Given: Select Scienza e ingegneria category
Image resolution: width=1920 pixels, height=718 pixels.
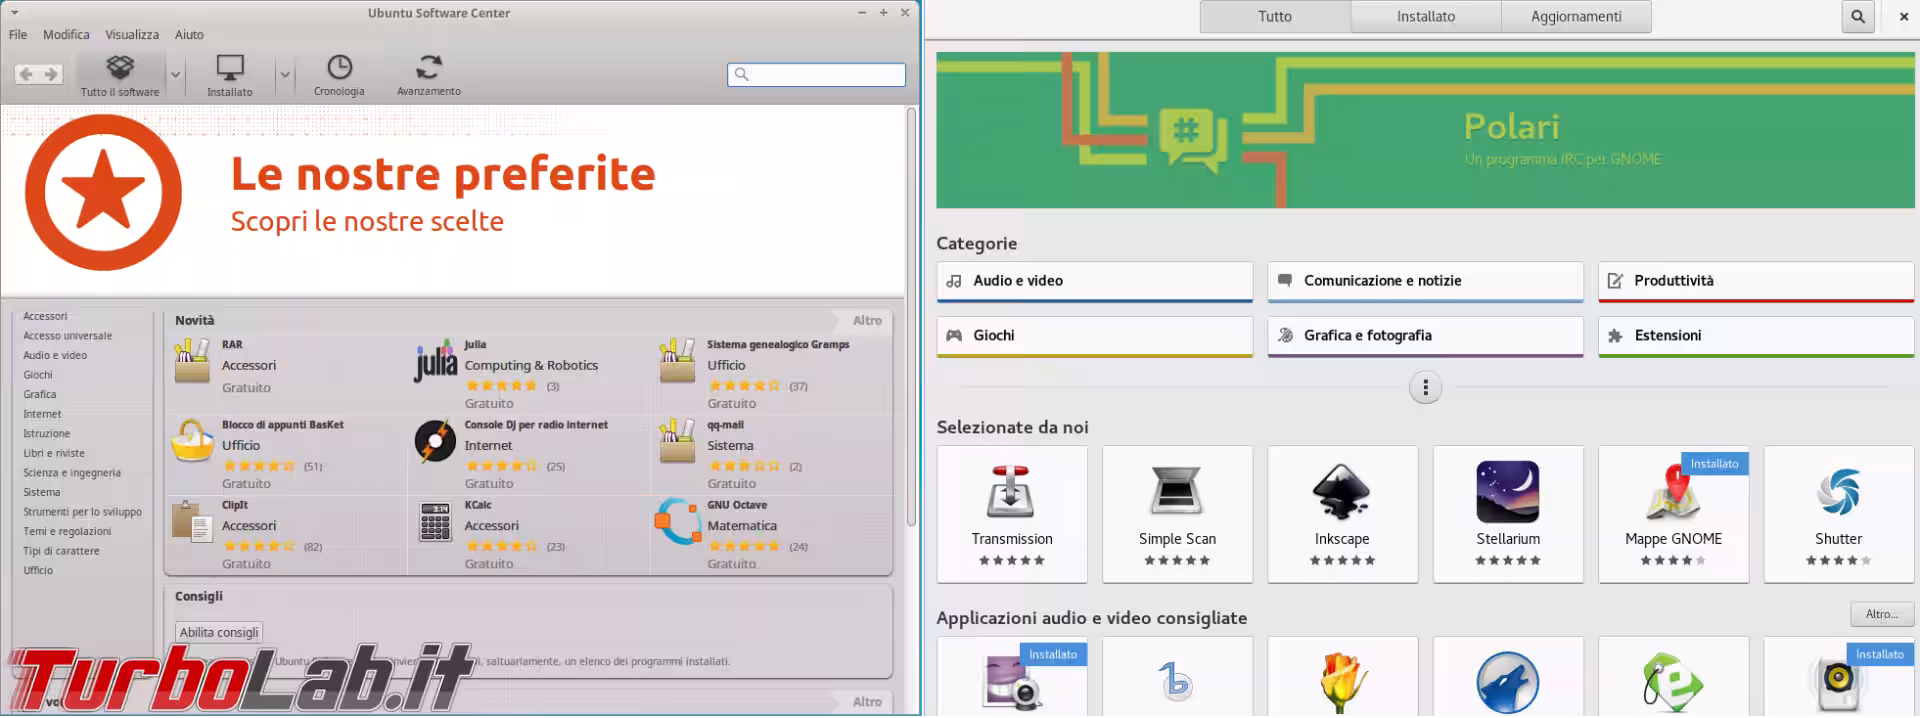Looking at the screenshot, I should point(72,473).
